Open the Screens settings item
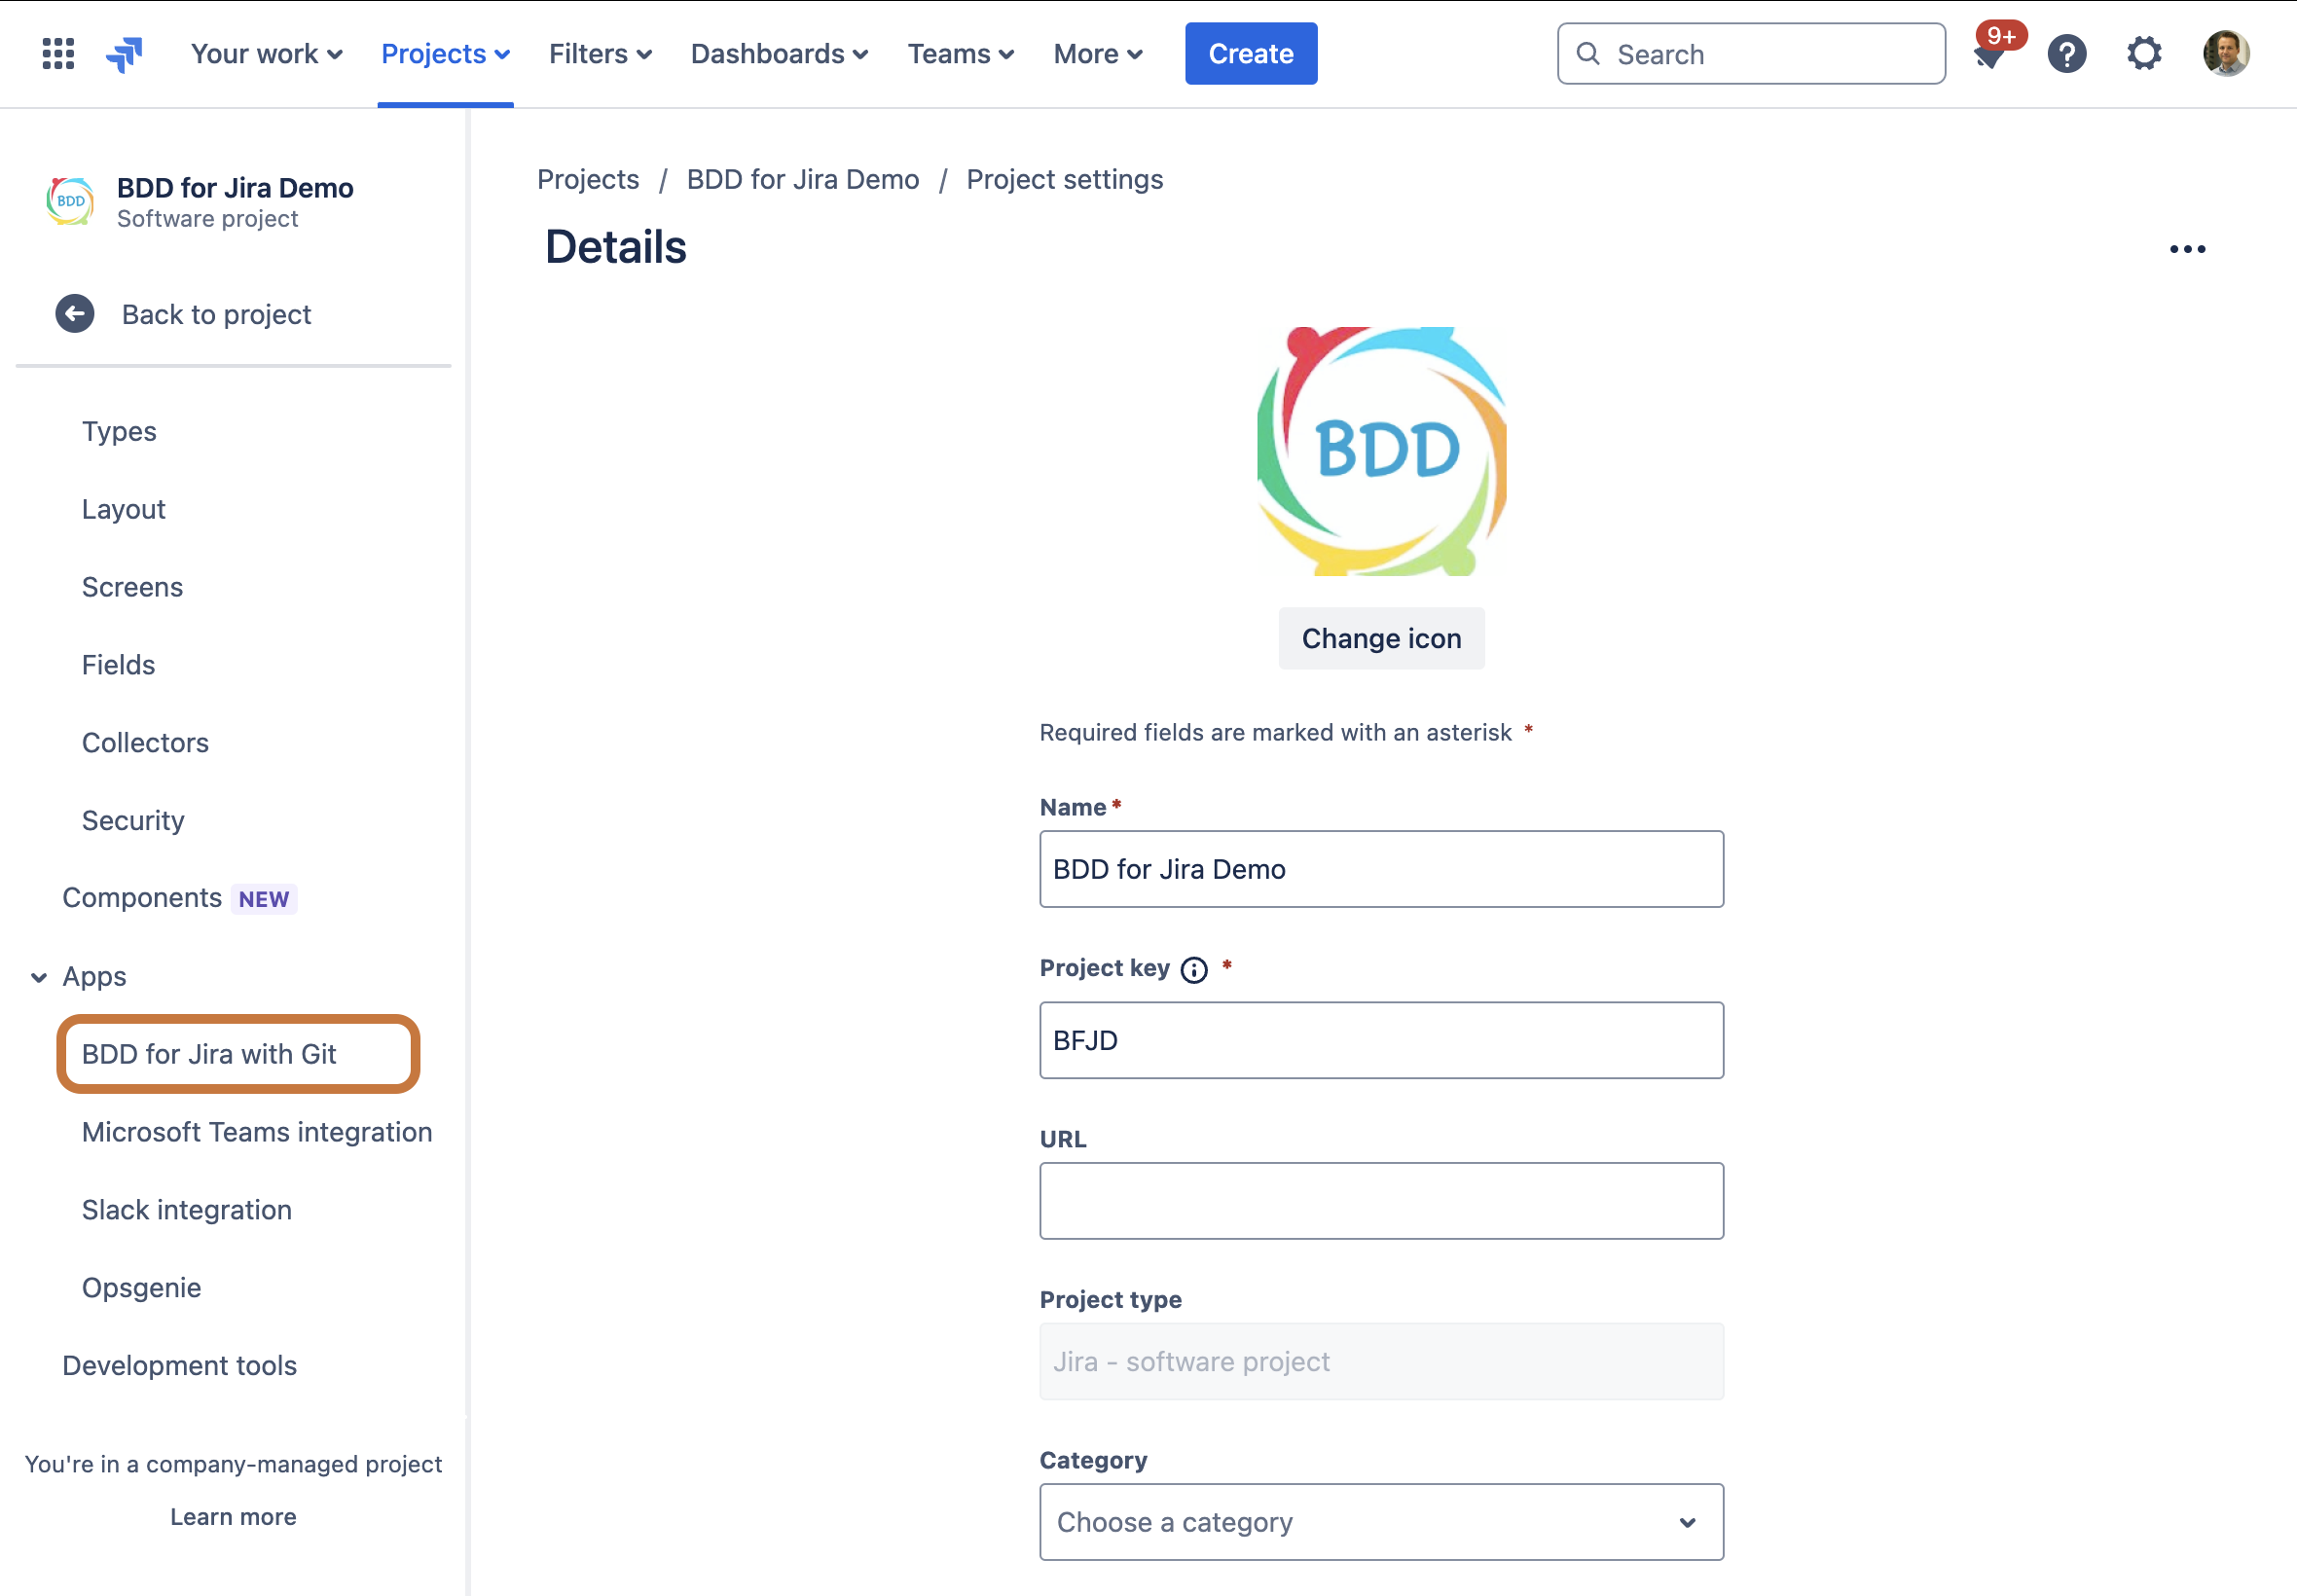The width and height of the screenshot is (2297, 1596). coord(132,587)
